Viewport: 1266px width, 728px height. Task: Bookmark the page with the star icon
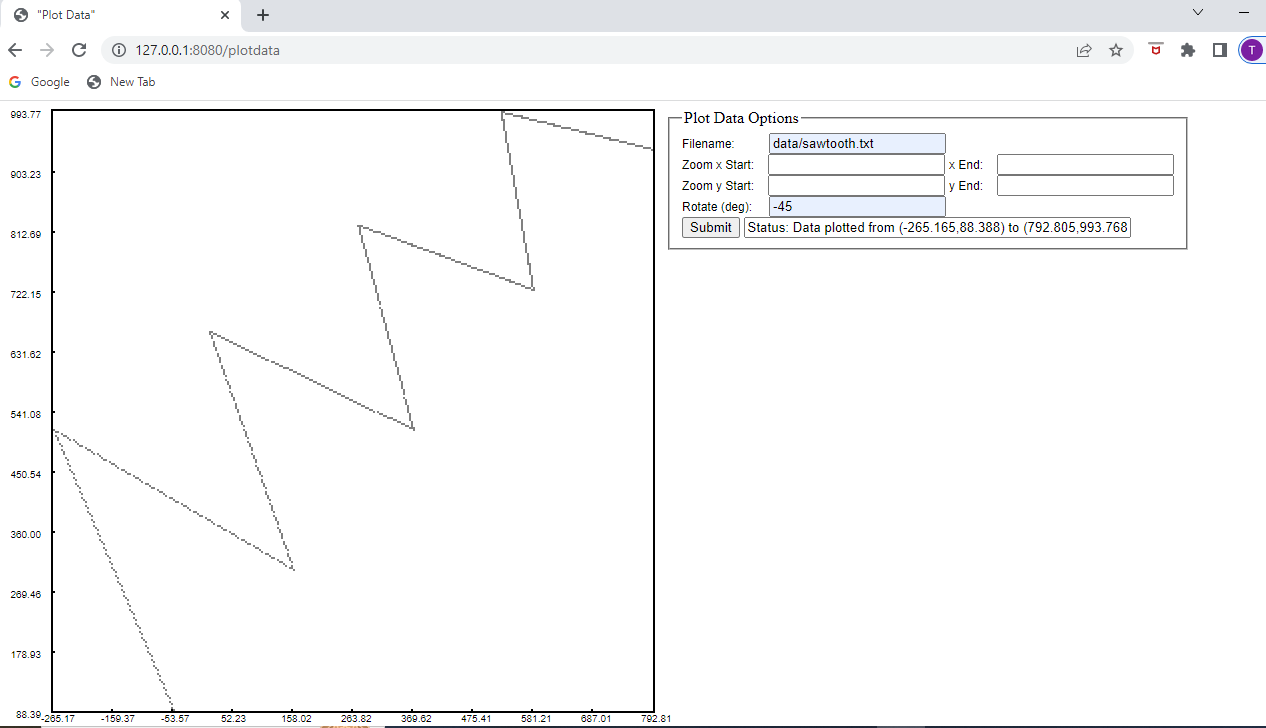pos(1116,49)
